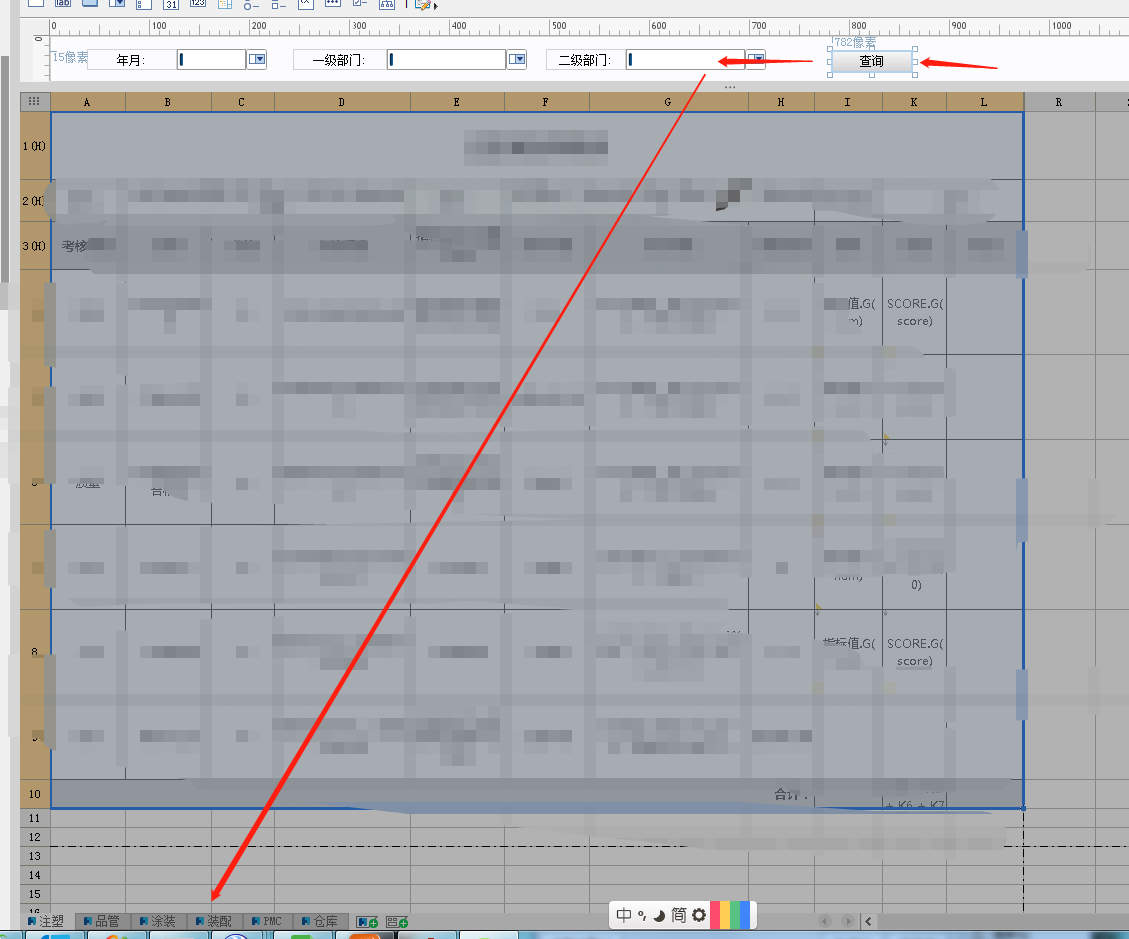Insert a label widget from toolbar
This screenshot has width=1129, height=939.
[x=63, y=4]
